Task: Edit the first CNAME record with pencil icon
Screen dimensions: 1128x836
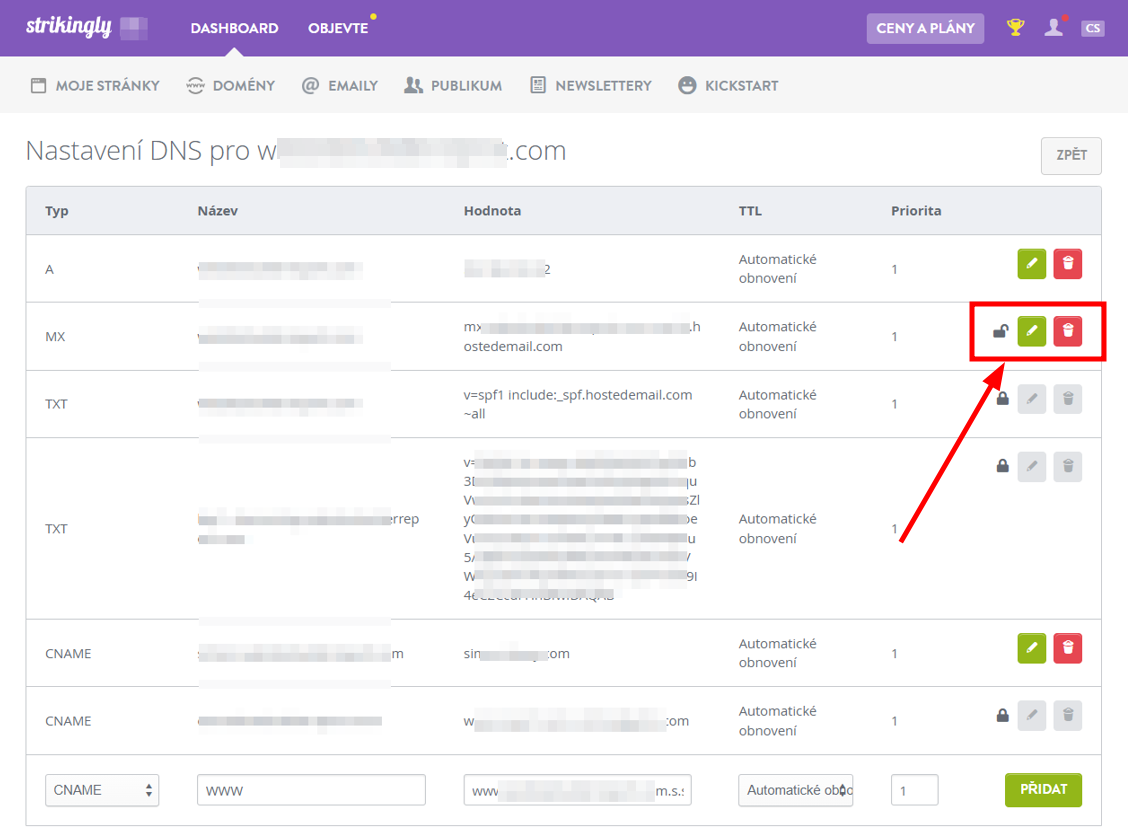Action: click(1032, 648)
